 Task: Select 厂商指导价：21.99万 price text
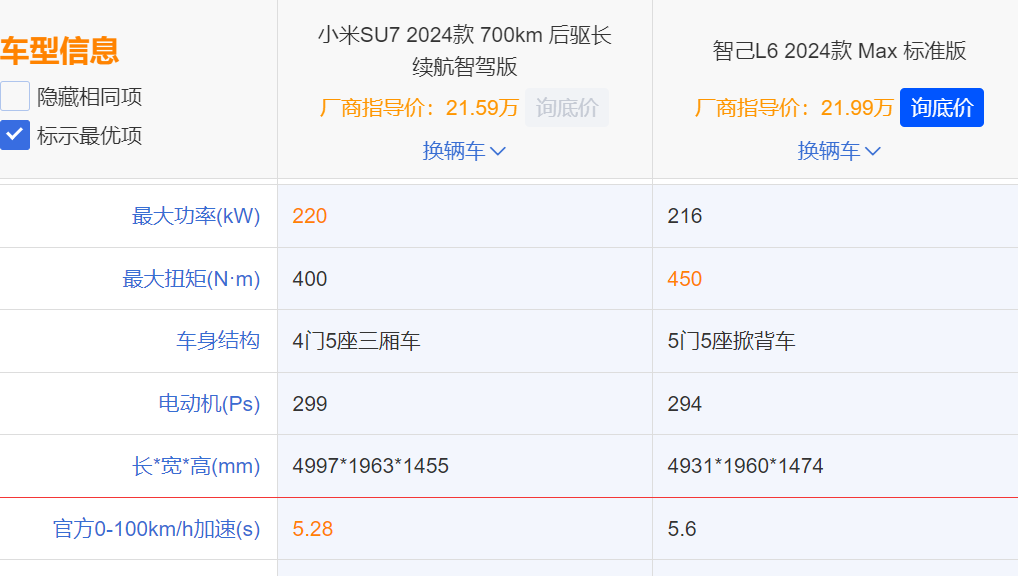click(793, 107)
